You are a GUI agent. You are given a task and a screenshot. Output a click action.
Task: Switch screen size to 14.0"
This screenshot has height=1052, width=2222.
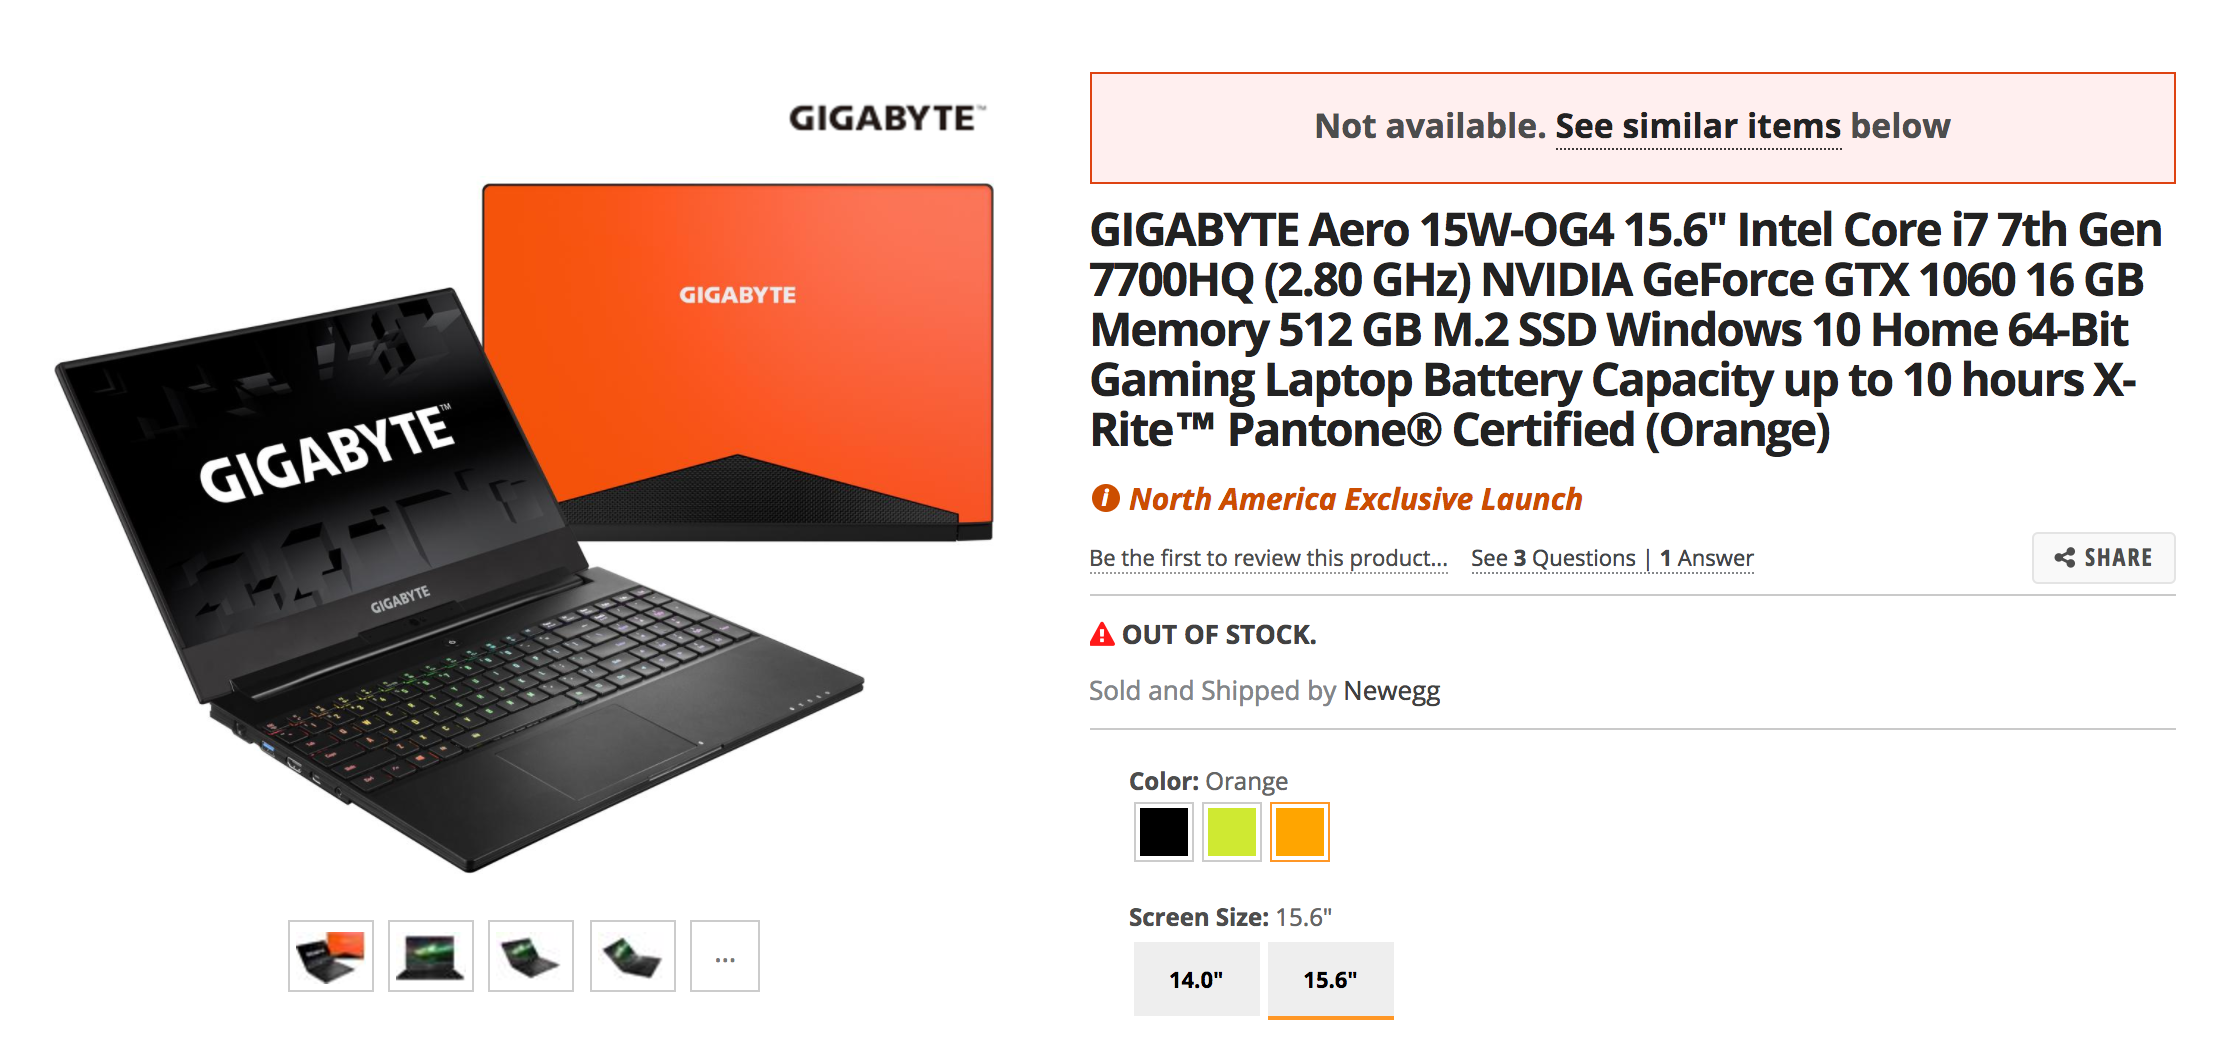tap(1196, 979)
